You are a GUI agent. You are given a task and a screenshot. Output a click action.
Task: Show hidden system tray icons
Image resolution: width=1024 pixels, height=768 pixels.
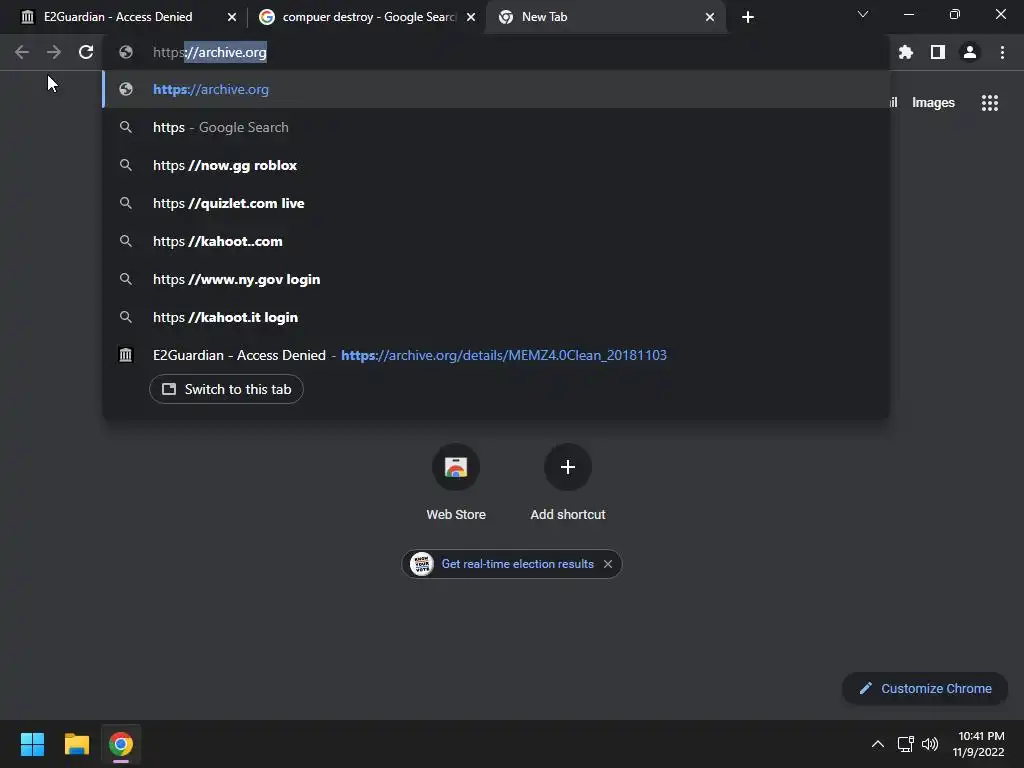(878, 744)
